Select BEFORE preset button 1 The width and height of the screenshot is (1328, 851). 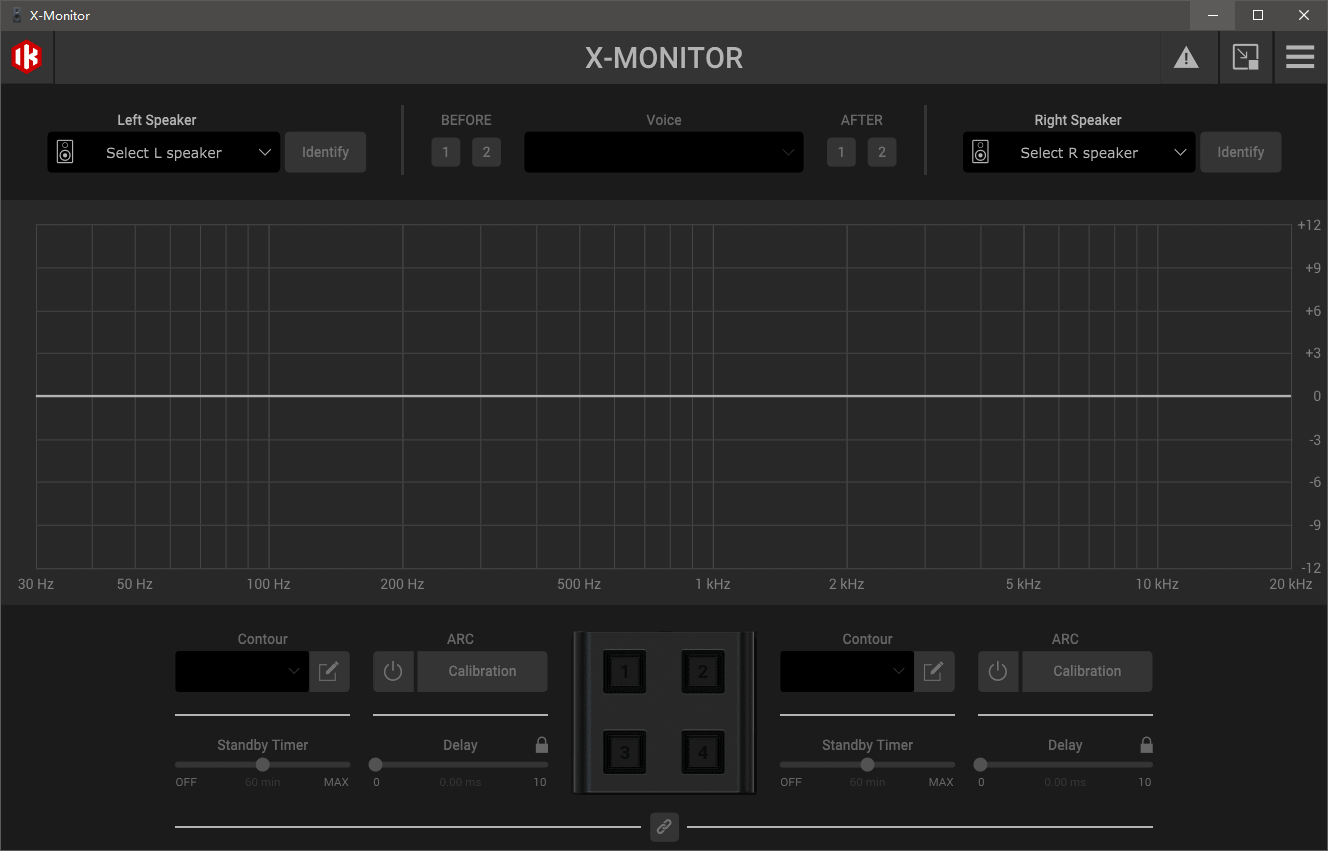(x=446, y=153)
